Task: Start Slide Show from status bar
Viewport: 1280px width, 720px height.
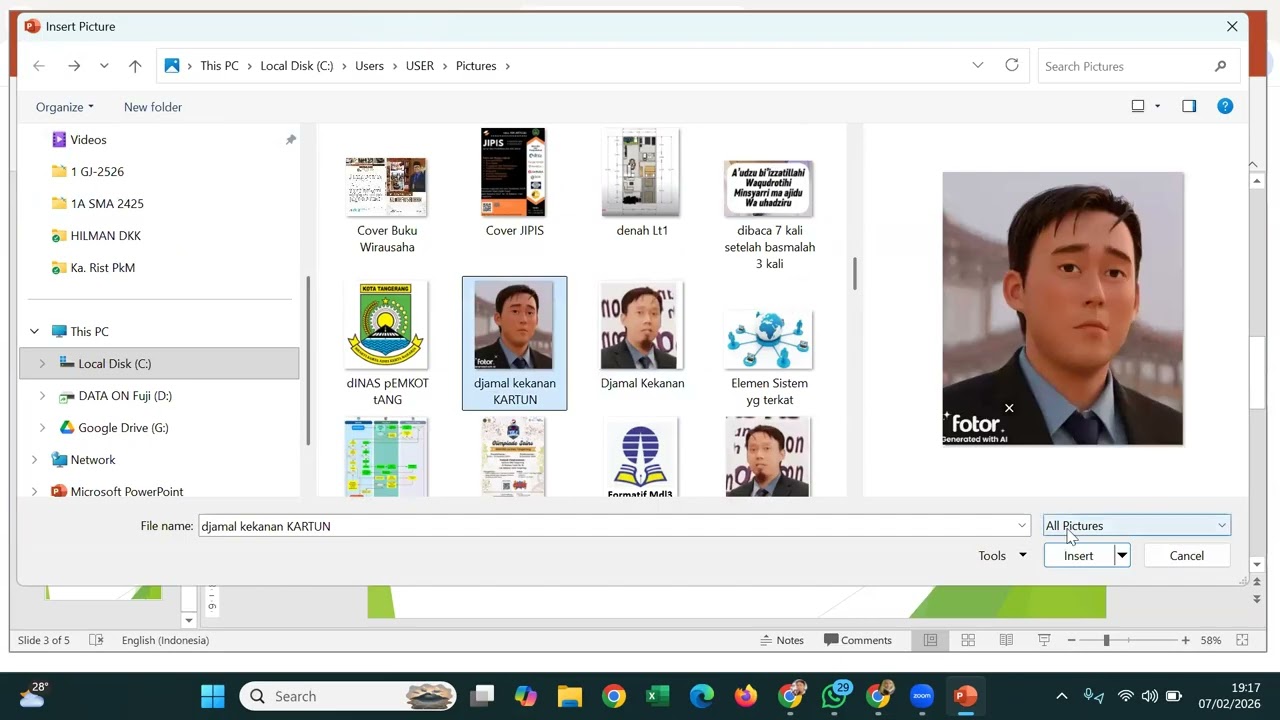Action: coord(1044,640)
